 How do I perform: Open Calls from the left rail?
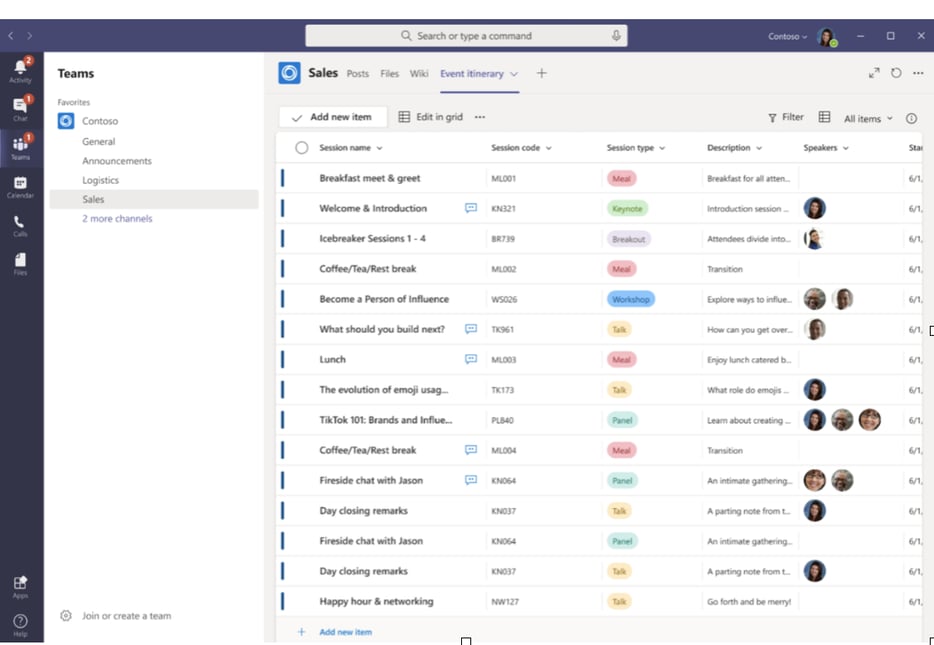pos(21,225)
